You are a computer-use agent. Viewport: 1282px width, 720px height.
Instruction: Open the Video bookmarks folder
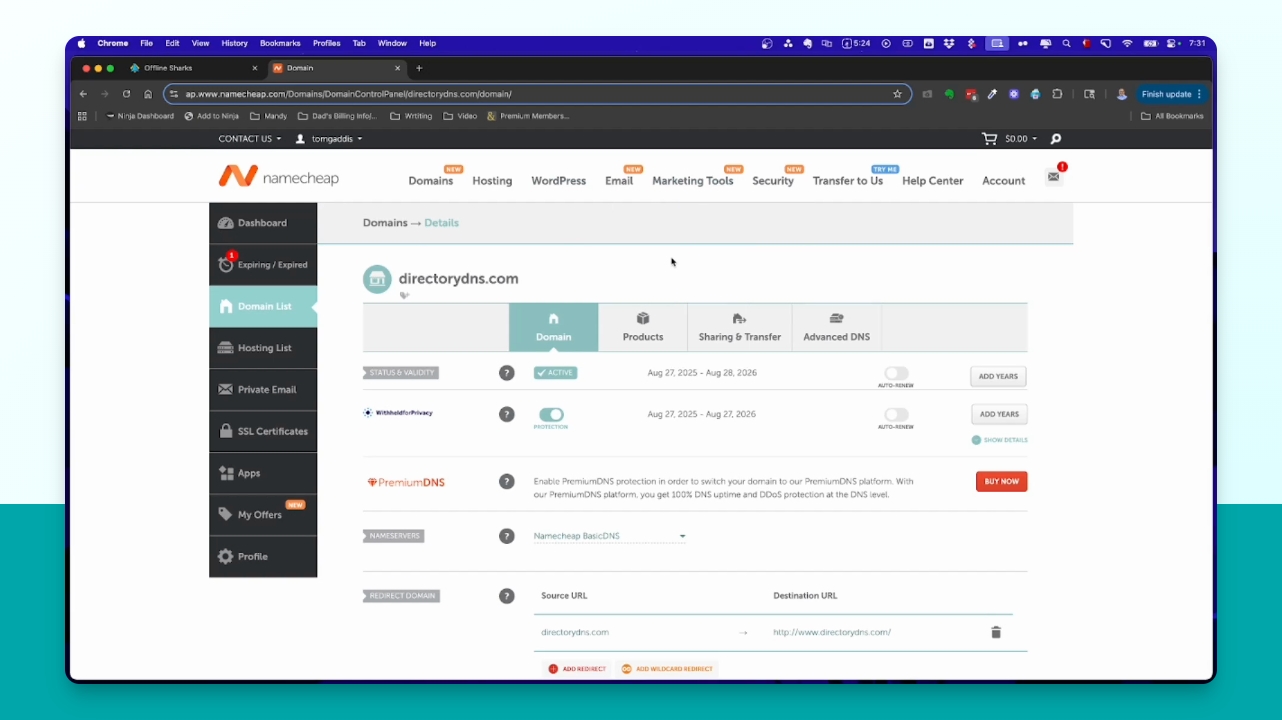point(460,116)
